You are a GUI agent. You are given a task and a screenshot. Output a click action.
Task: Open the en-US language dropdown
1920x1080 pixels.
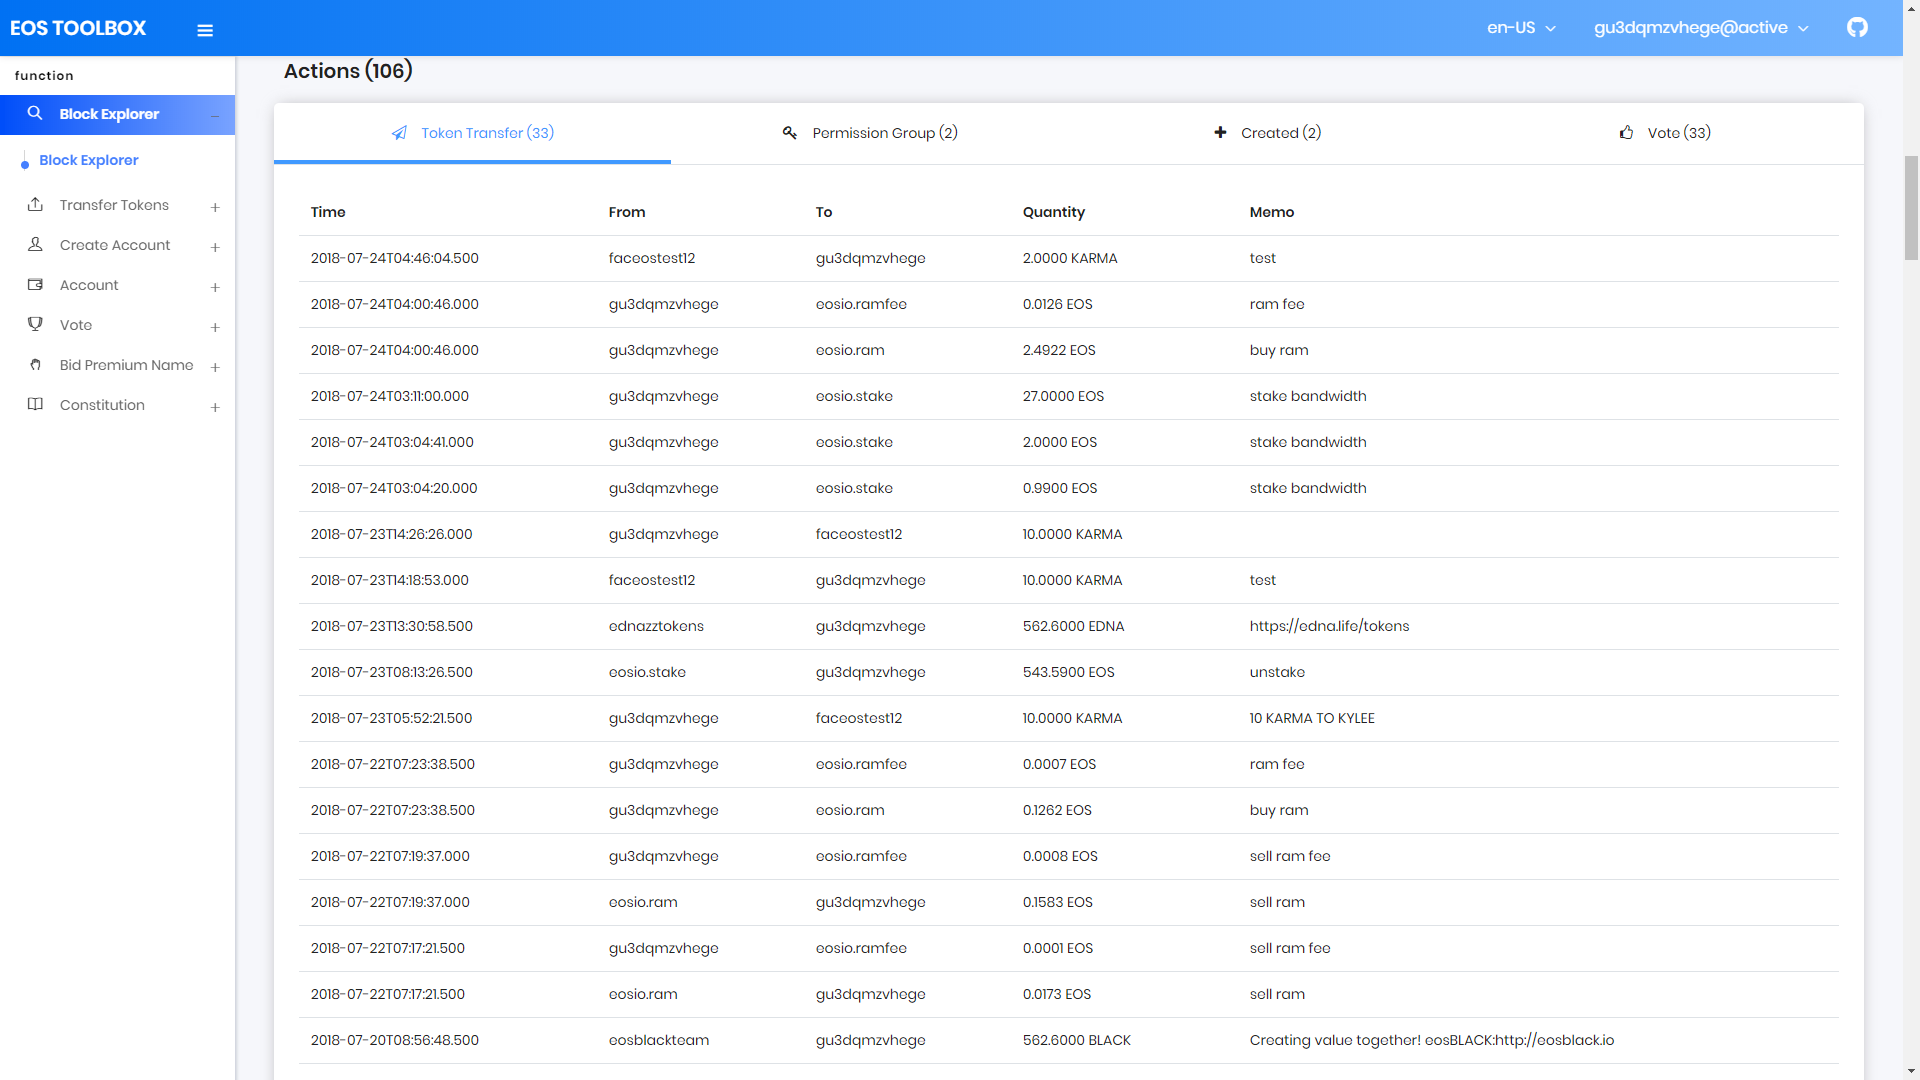click(x=1520, y=28)
